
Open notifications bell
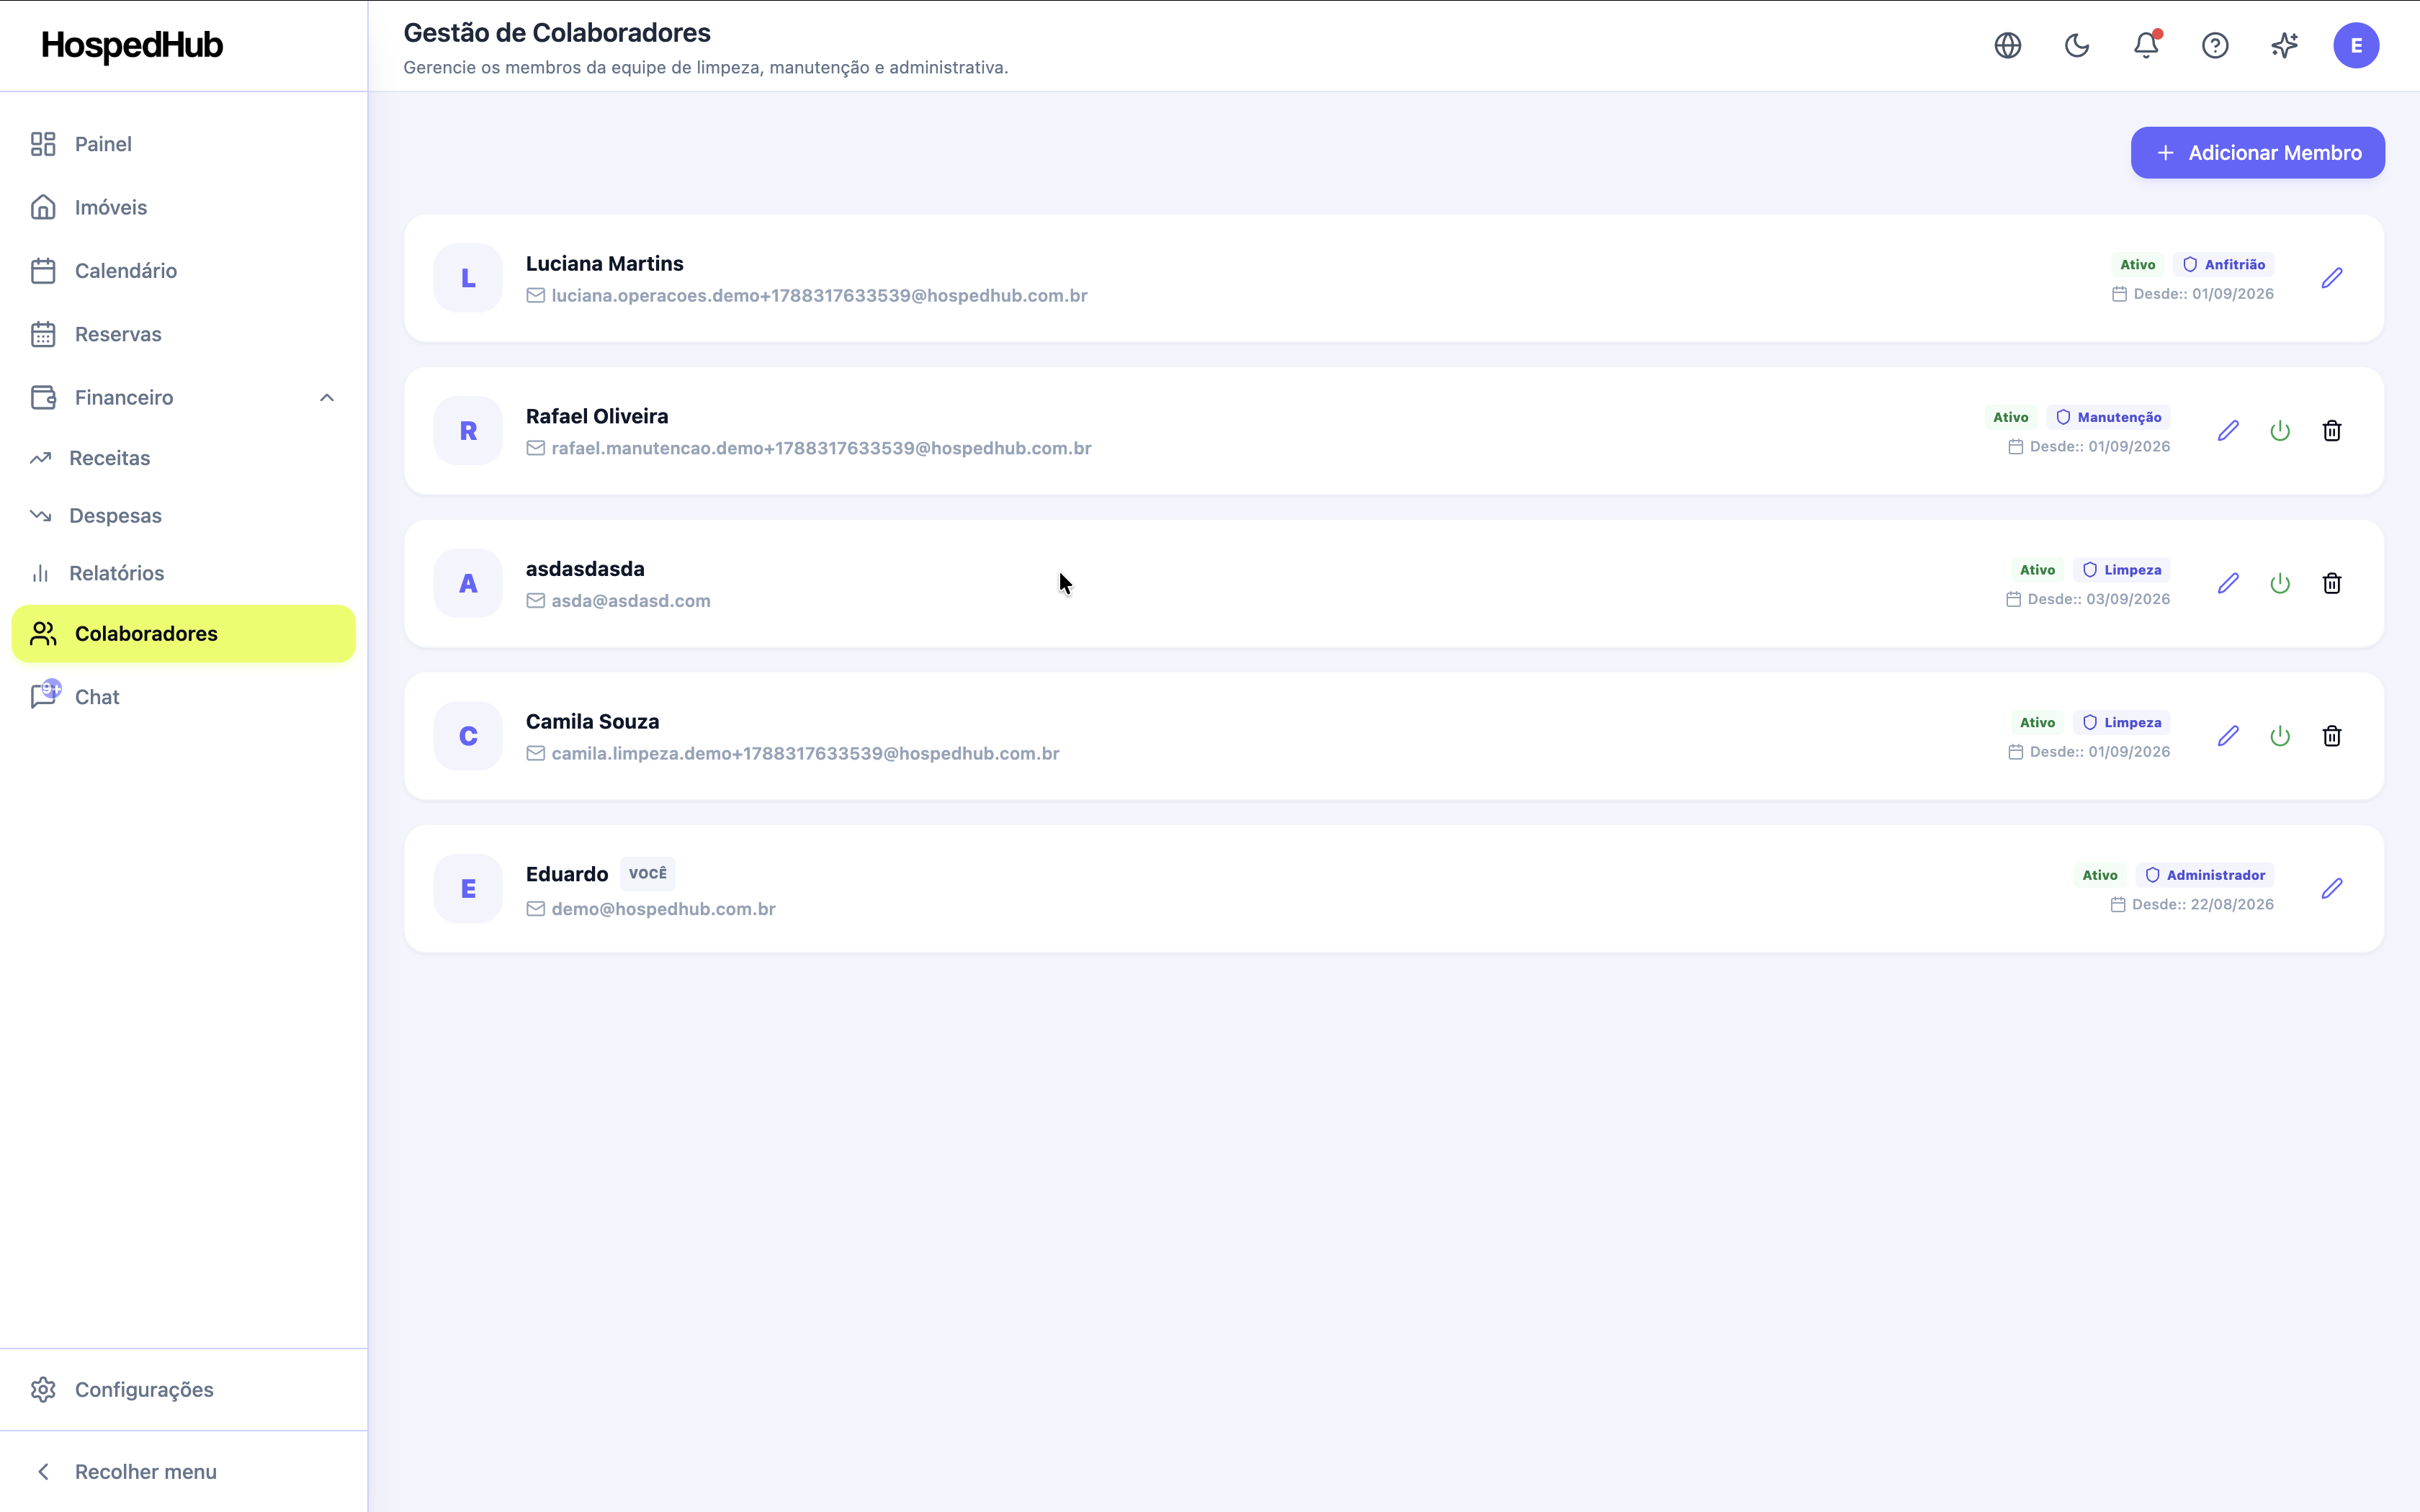2146,45
